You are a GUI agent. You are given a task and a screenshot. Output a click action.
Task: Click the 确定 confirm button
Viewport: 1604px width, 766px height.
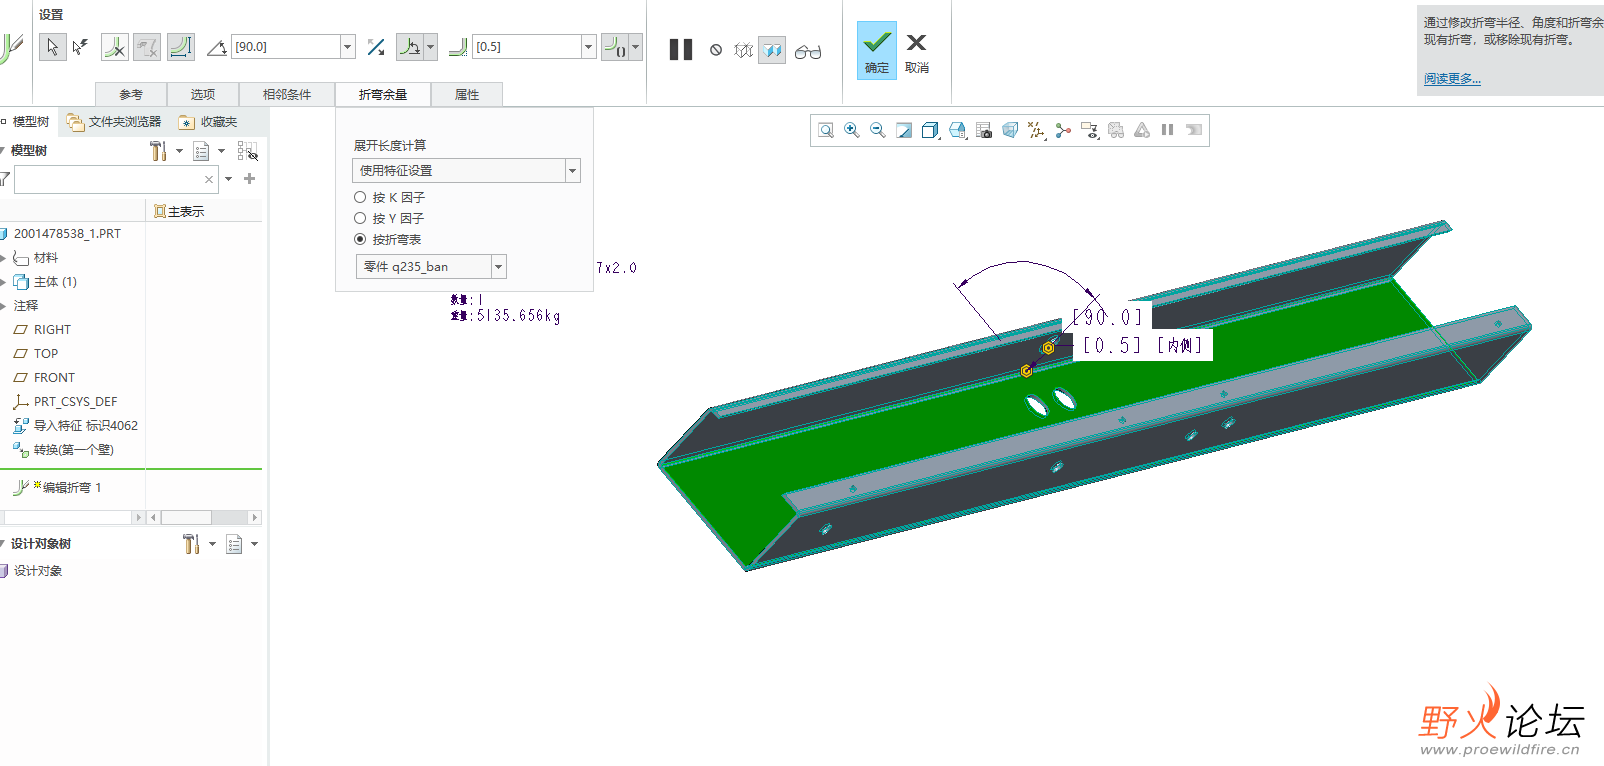click(877, 50)
